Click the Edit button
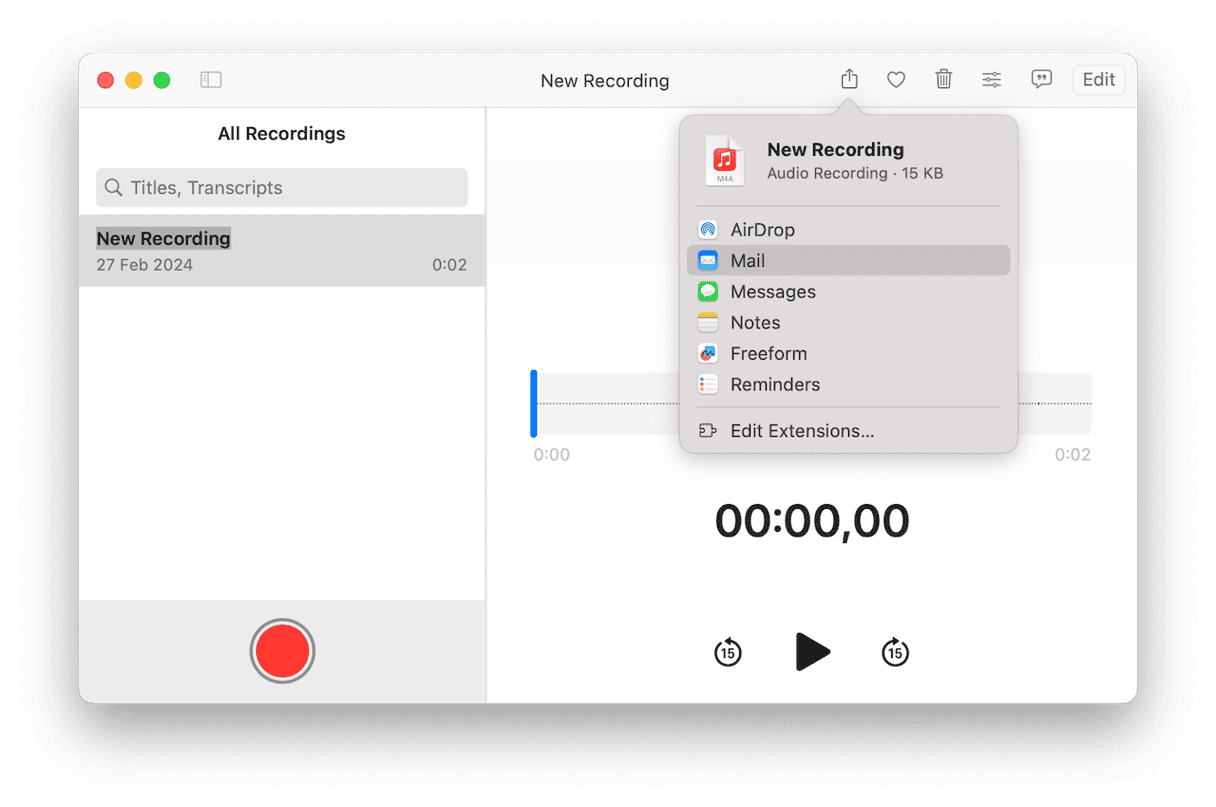 point(1098,80)
